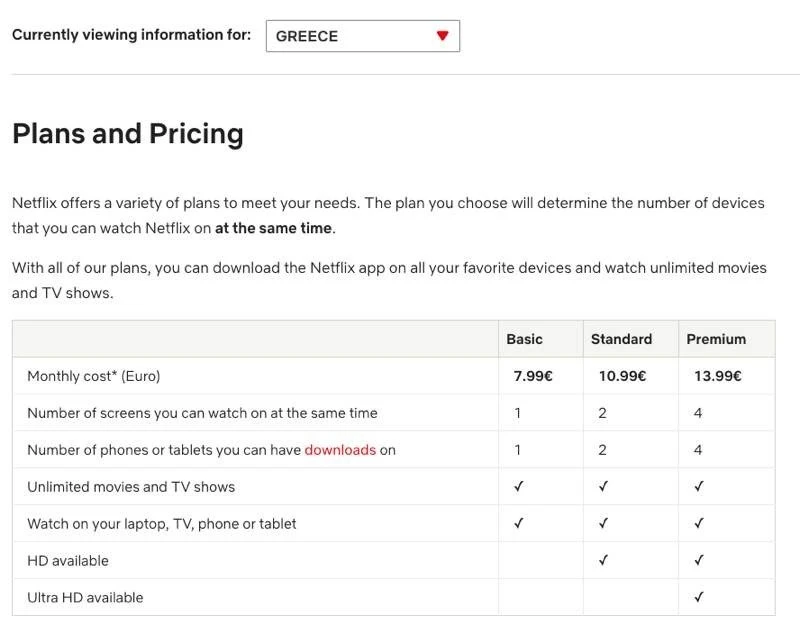
Task: Click the "Plans and Pricing" heading
Action: tap(128, 134)
